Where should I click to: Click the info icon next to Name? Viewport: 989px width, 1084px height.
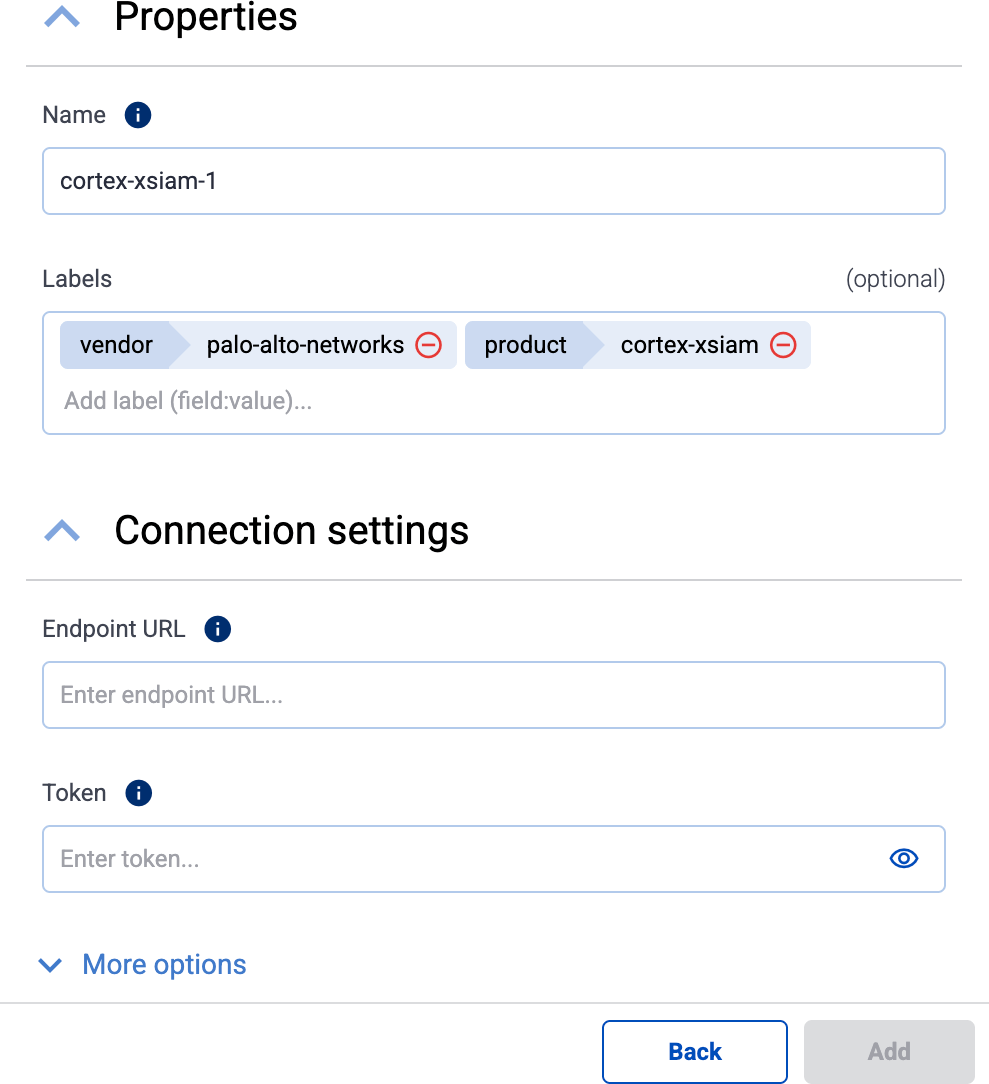[138, 114]
